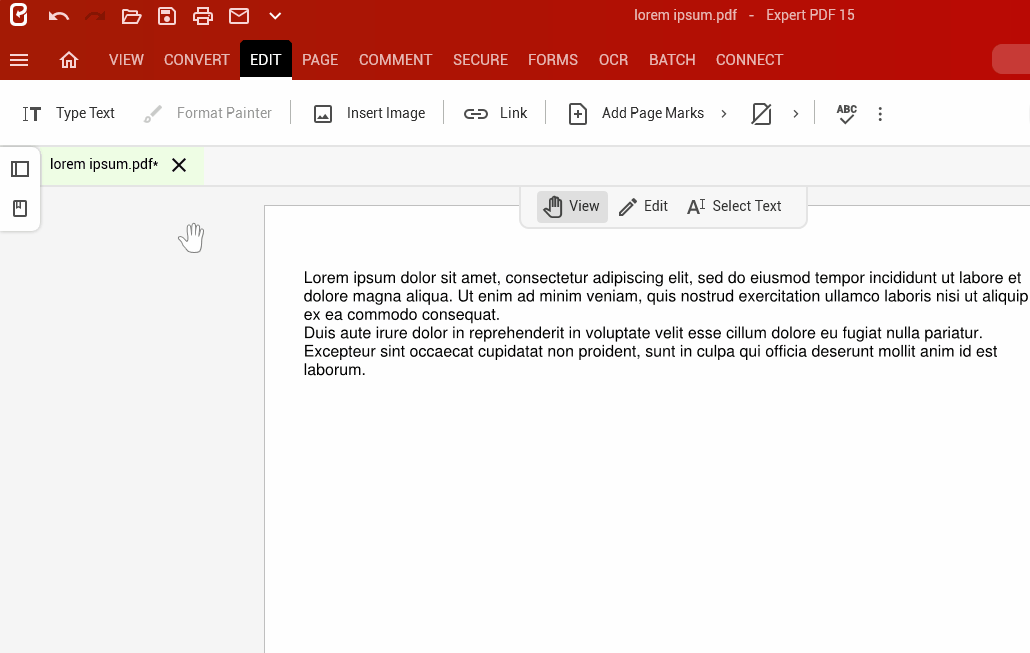Open a file with the folder icon
The height and width of the screenshot is (653, 1030).
tap(131, 16)
